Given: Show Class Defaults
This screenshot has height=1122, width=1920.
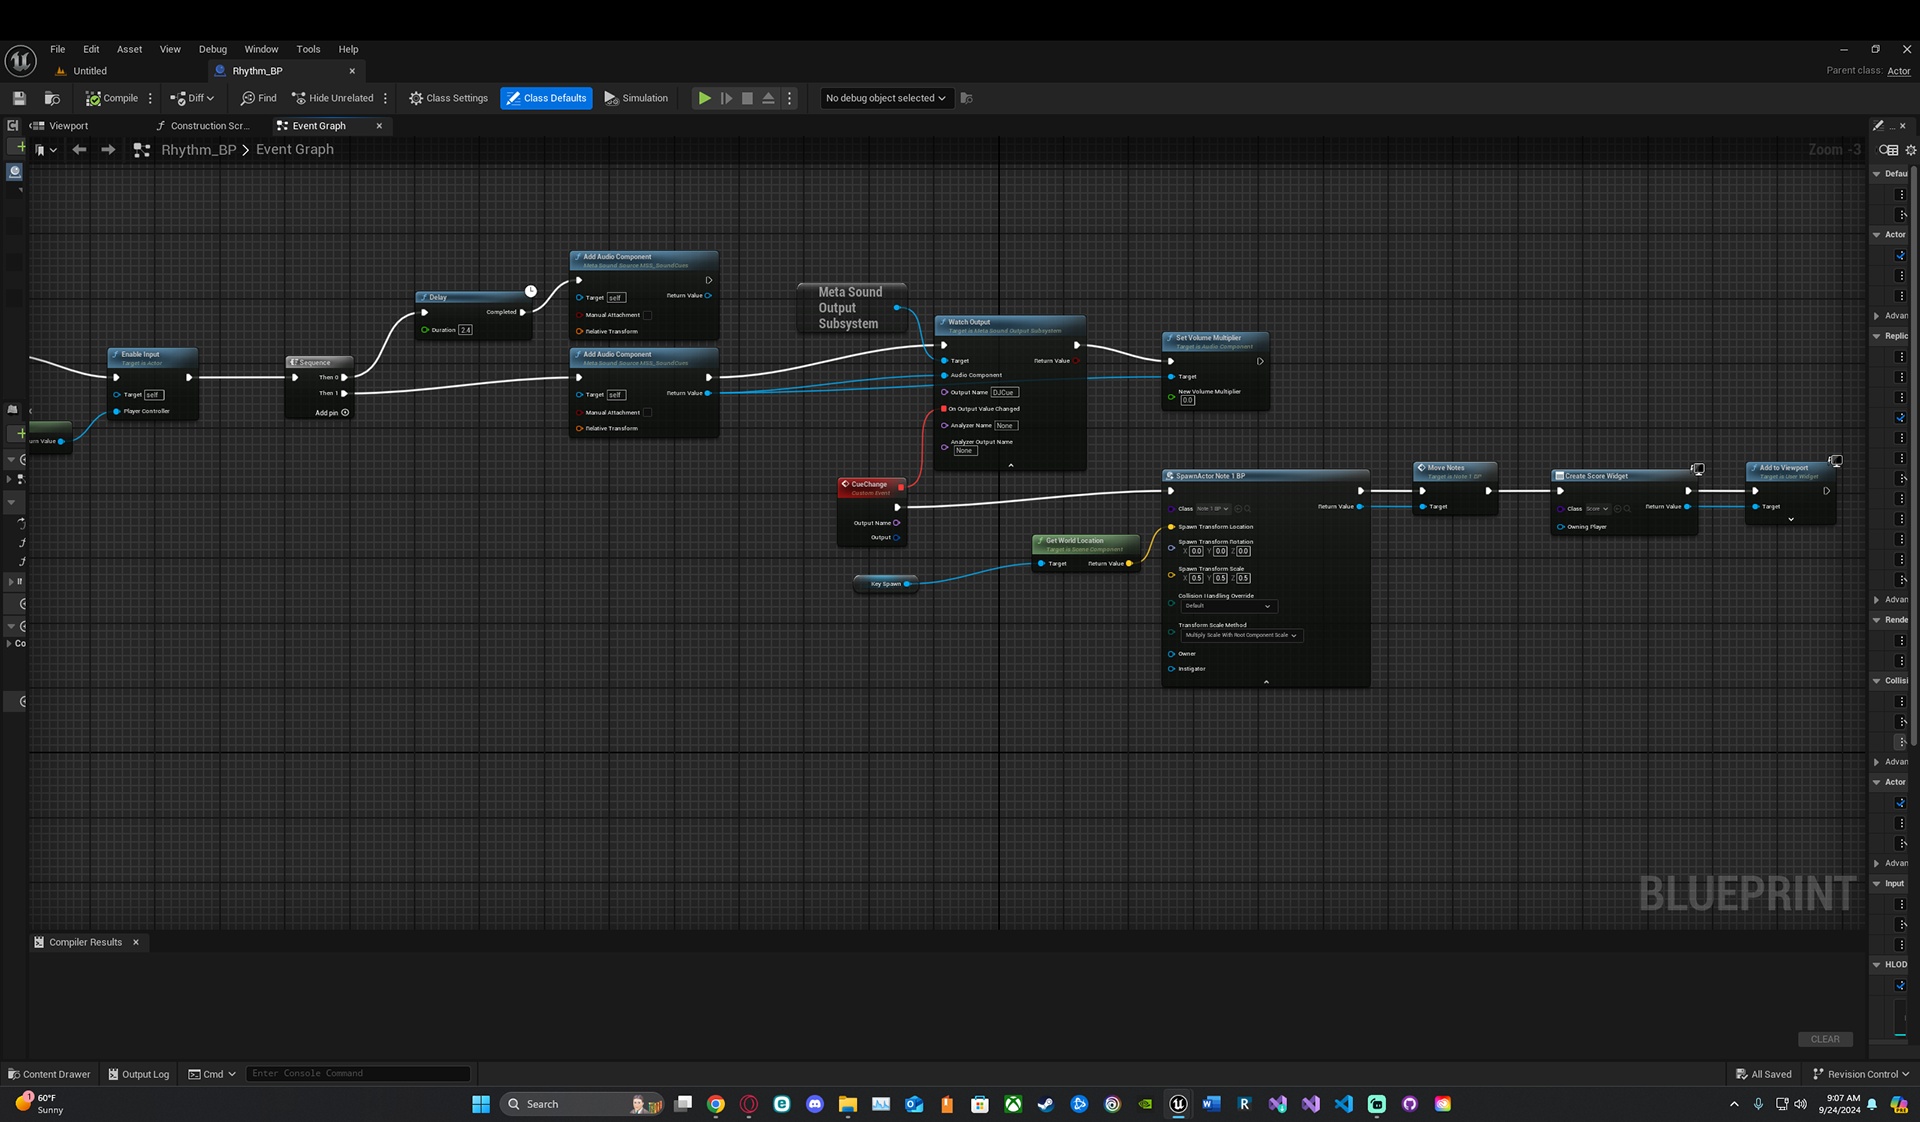Looking at the screenshot, I should [x=546, y=98].
